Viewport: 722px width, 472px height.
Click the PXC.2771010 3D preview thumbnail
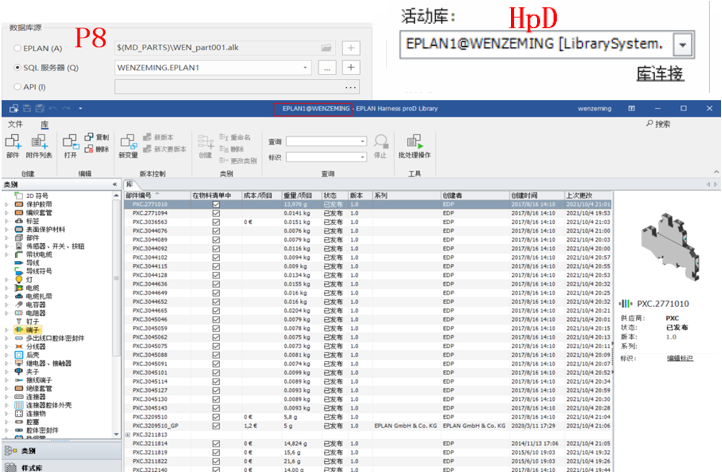click(670, 247)
